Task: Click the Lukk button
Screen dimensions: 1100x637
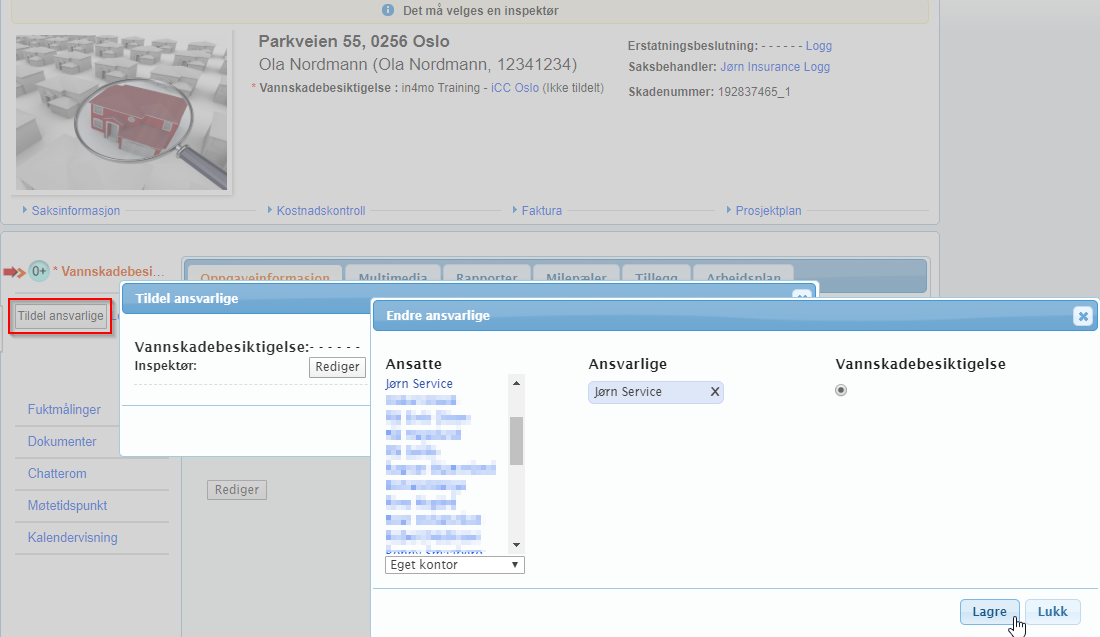Action: click(1052, 612)
